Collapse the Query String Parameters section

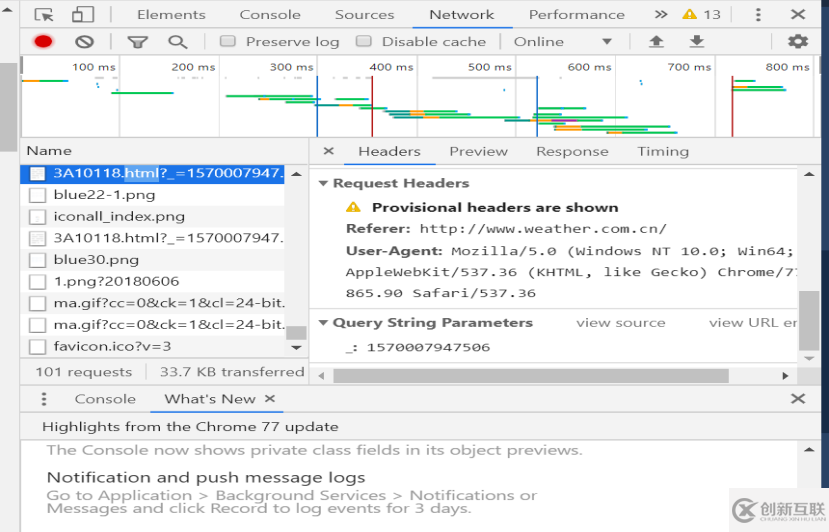pos(324,323)
